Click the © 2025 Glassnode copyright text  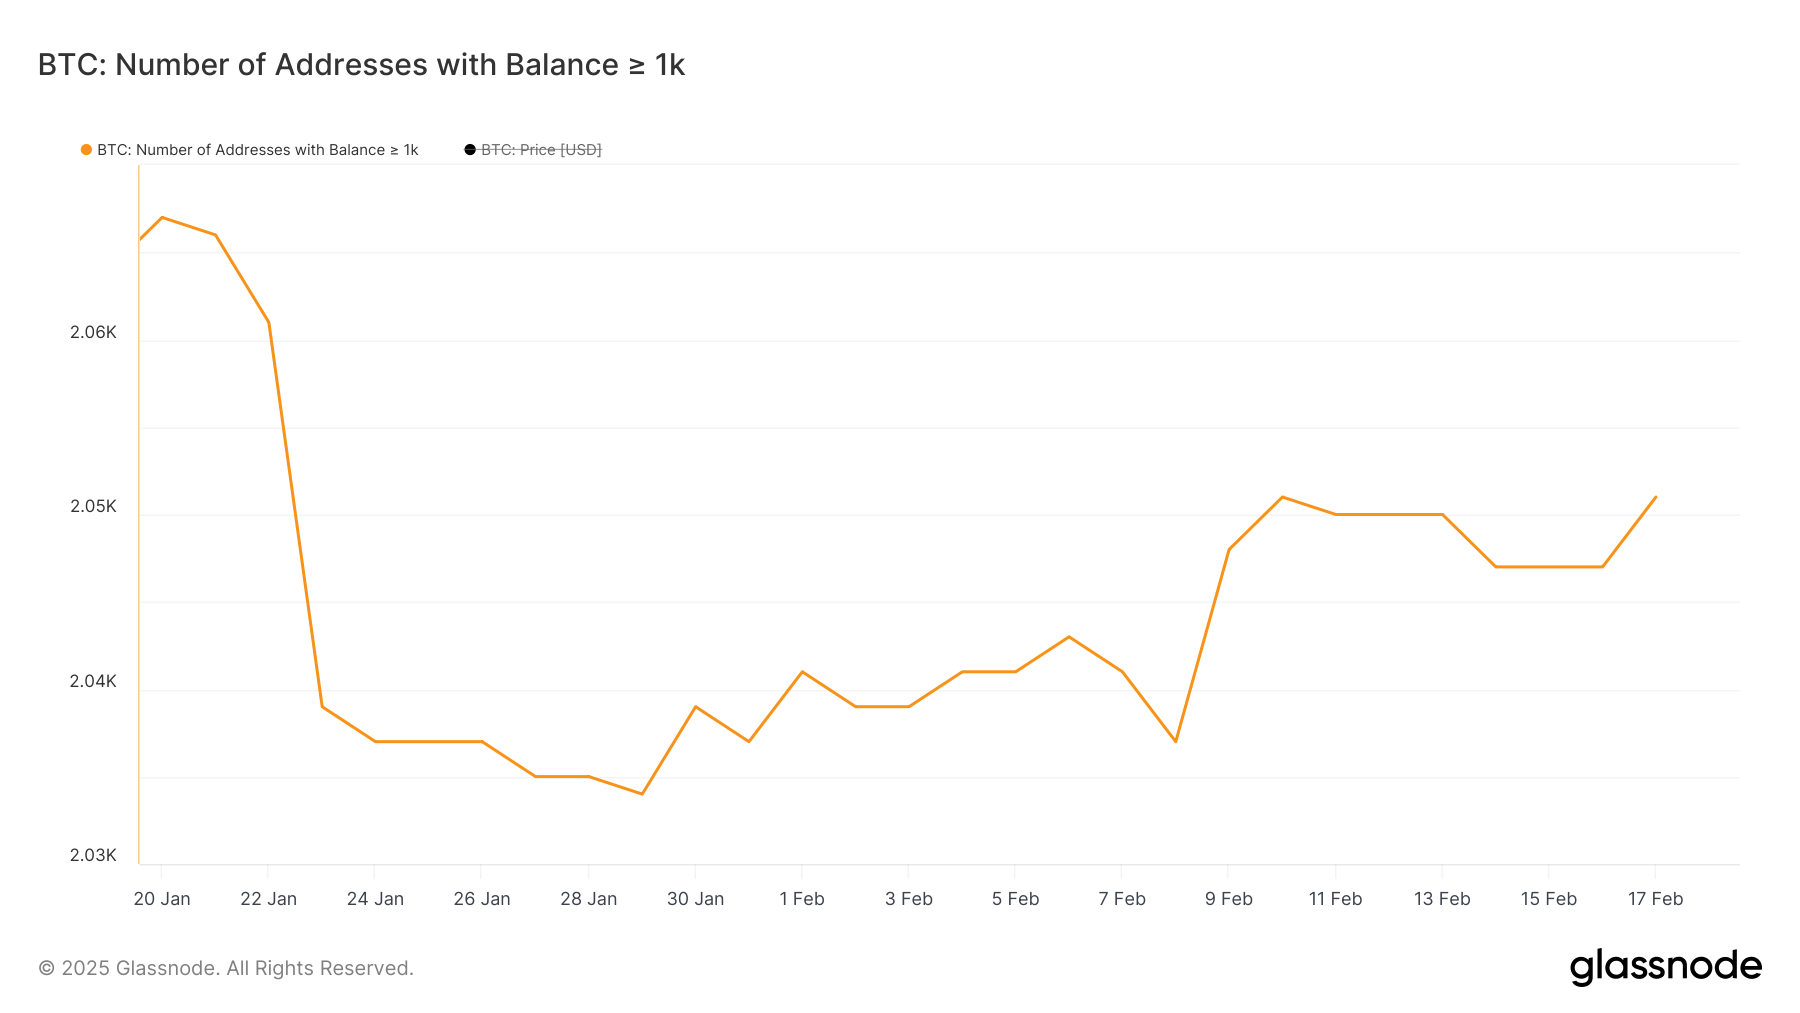pyautogui.click(x=226, y=968)
